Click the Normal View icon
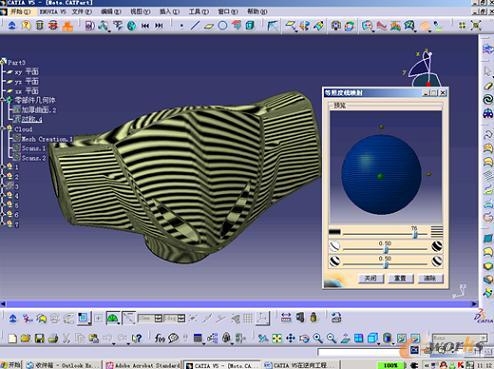Viewport: 494px width, 369px height. tap(345, 338)
